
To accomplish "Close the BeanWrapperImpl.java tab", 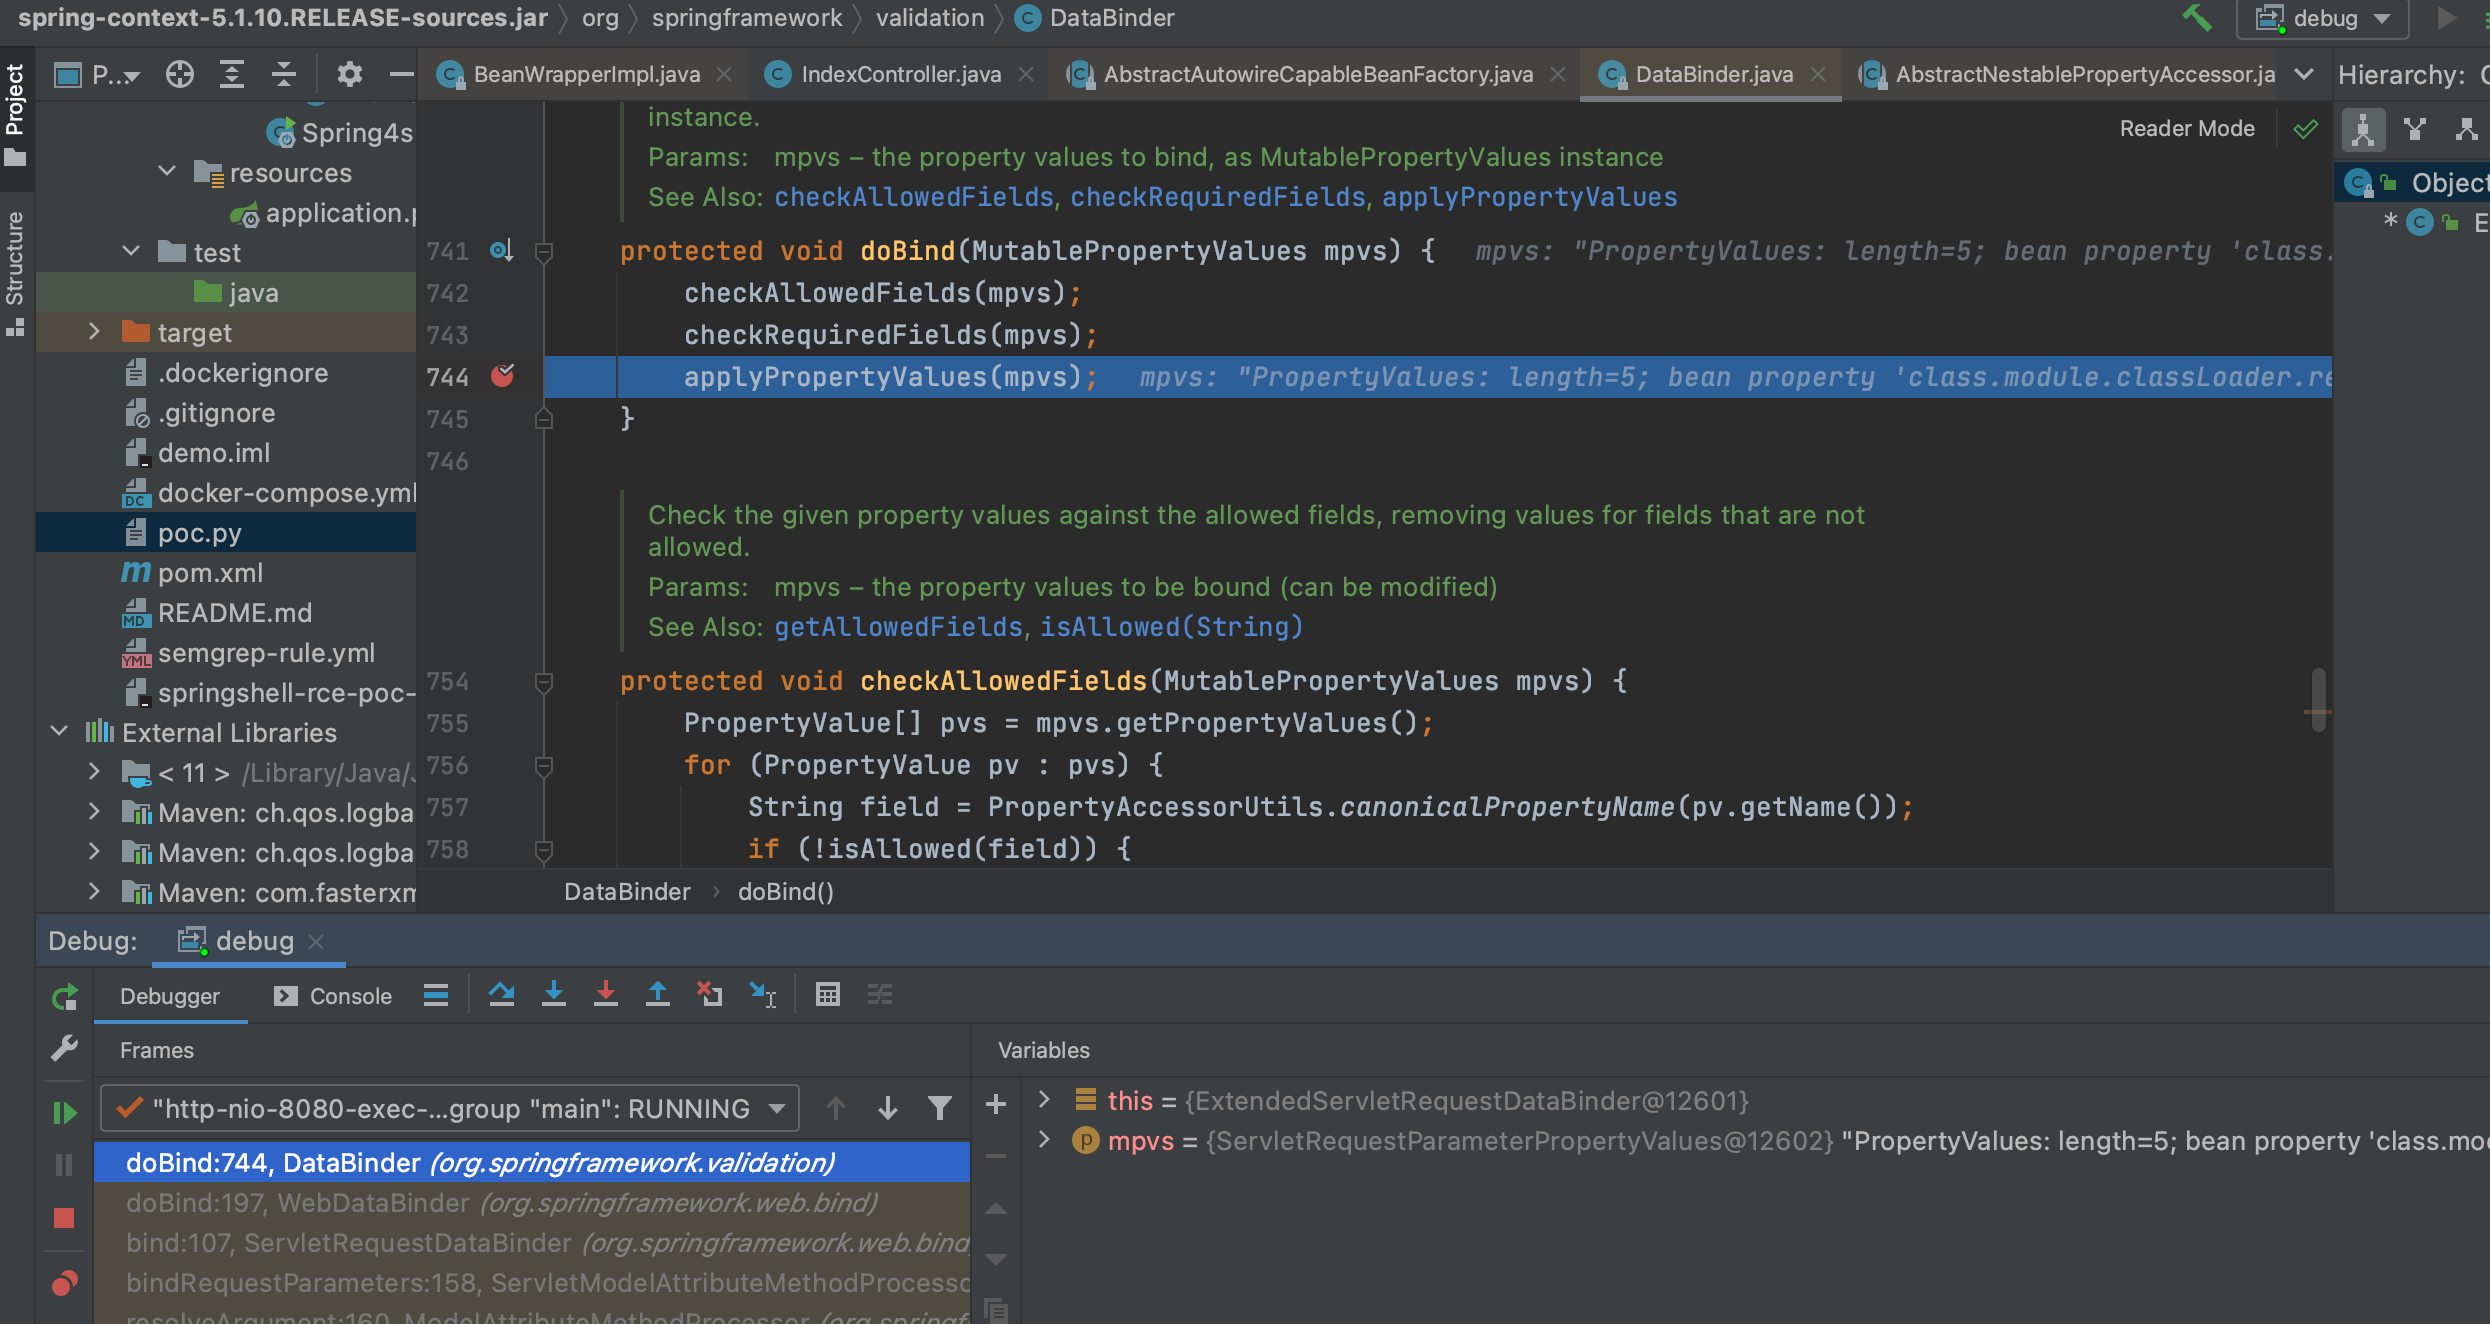I will click(725, 75).
